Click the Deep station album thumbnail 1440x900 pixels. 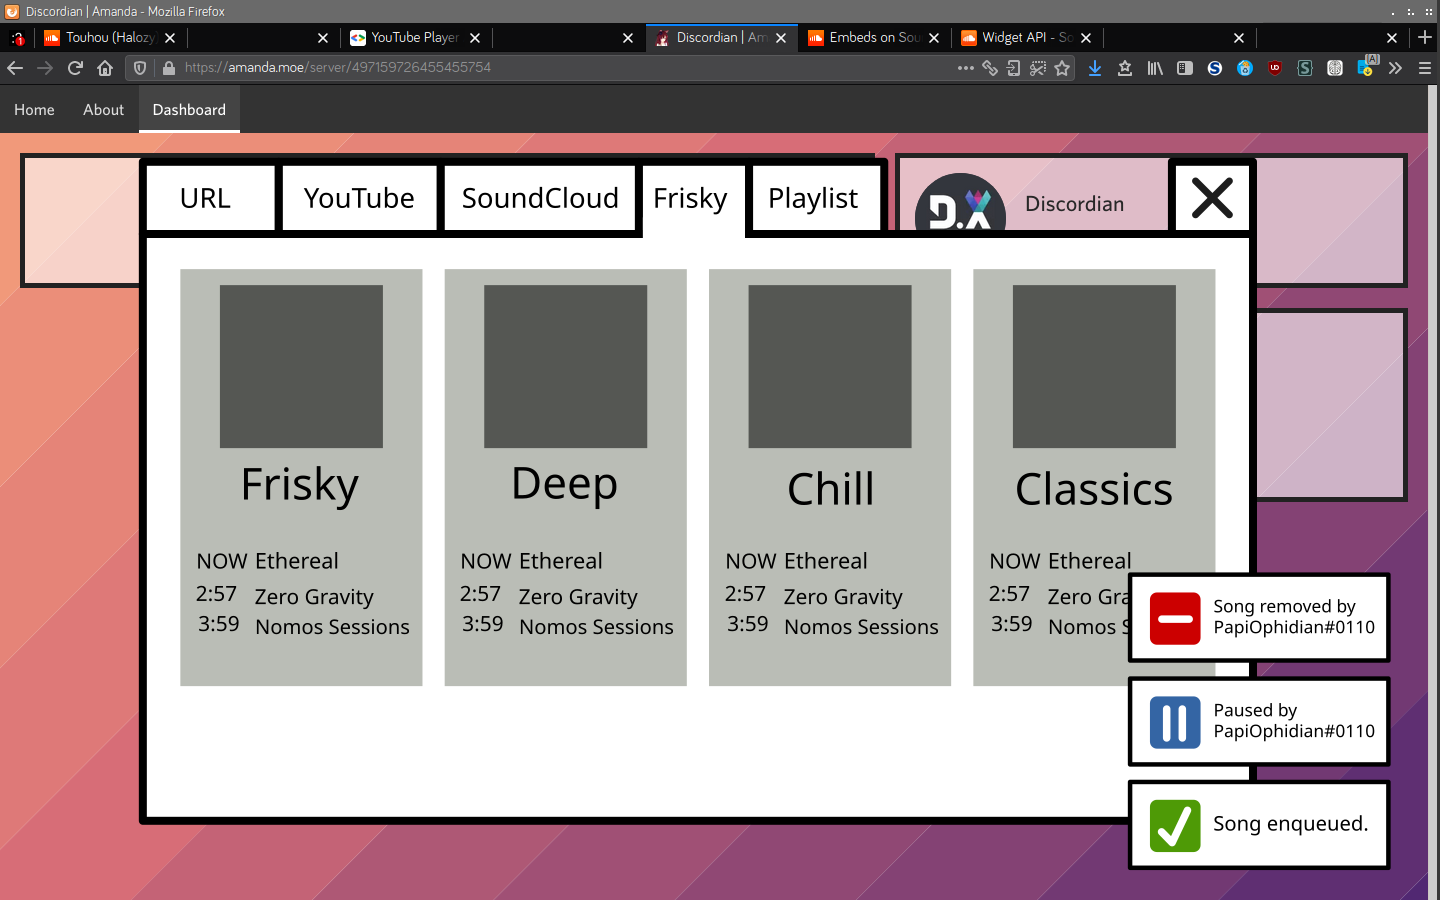pyautogui.click(x=565, y=366)
